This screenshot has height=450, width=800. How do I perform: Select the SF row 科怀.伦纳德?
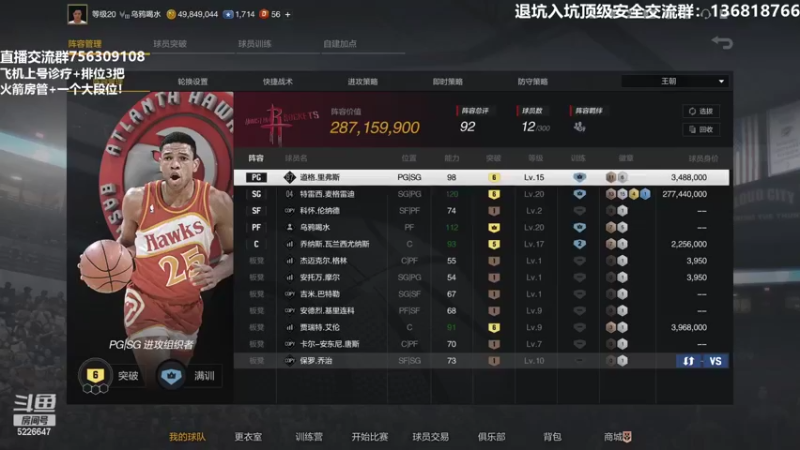click(481, 211)
